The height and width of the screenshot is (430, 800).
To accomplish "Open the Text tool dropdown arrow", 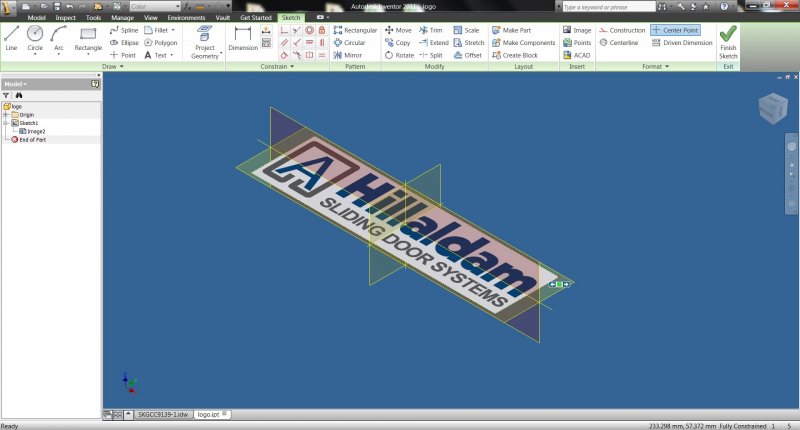I will pos(171,55).
